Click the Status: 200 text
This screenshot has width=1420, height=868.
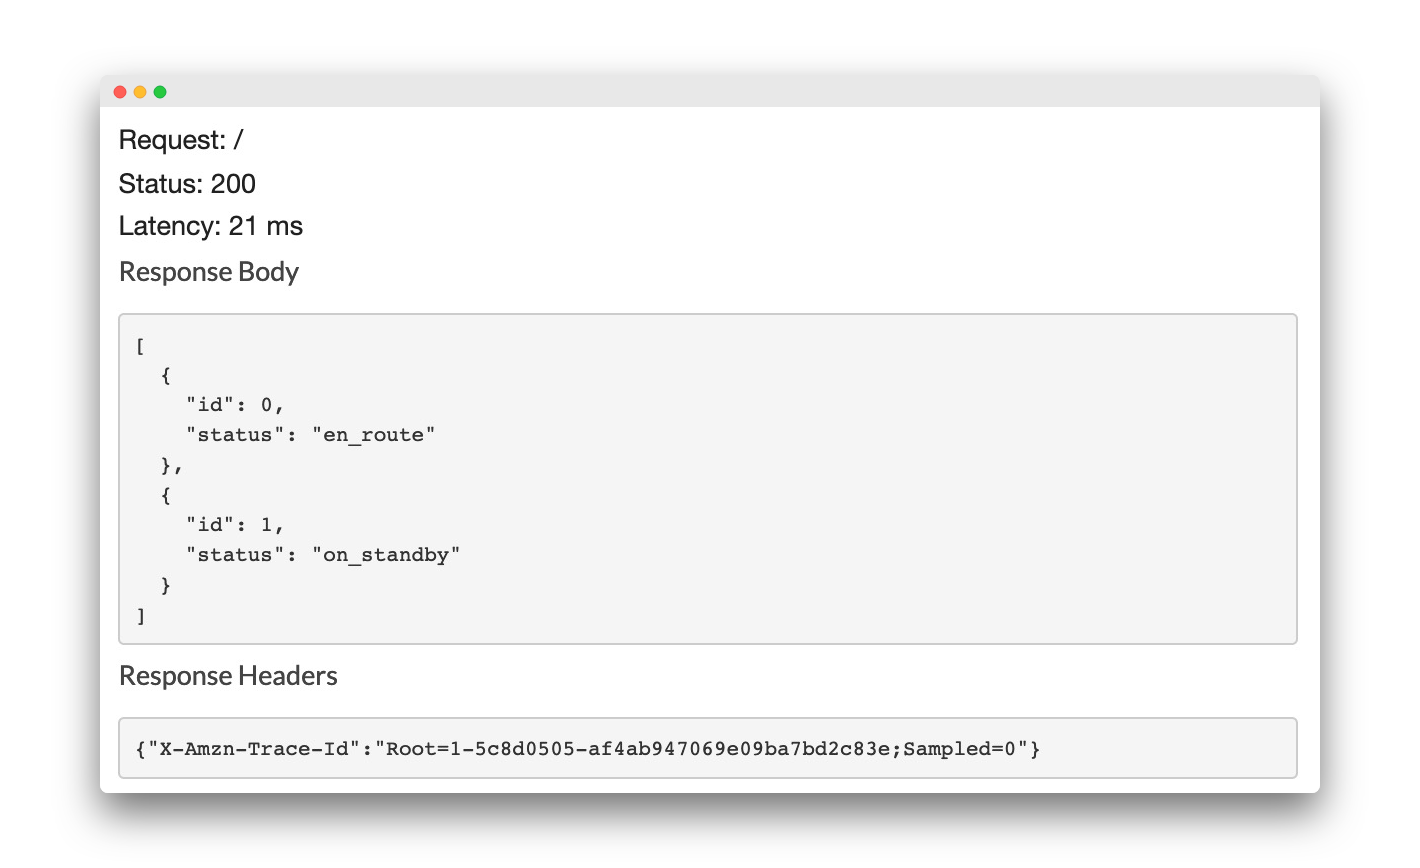click(187, 184)
